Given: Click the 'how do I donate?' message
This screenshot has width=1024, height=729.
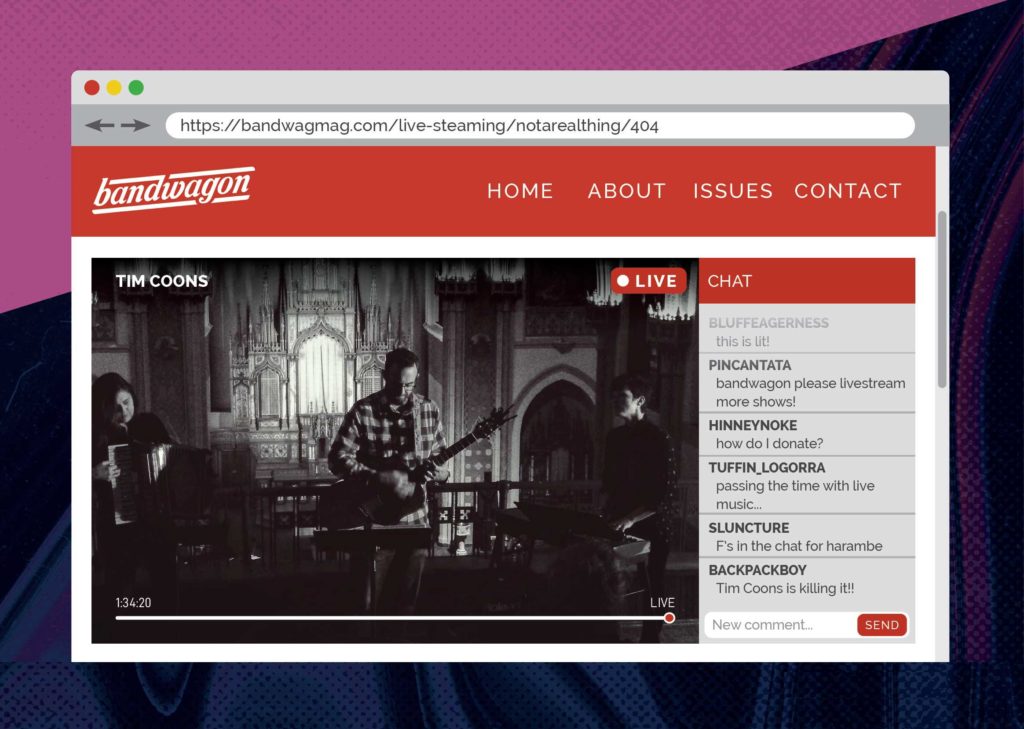Looking at the screenshot, I should pyautogui.click(x=769, y=444).
